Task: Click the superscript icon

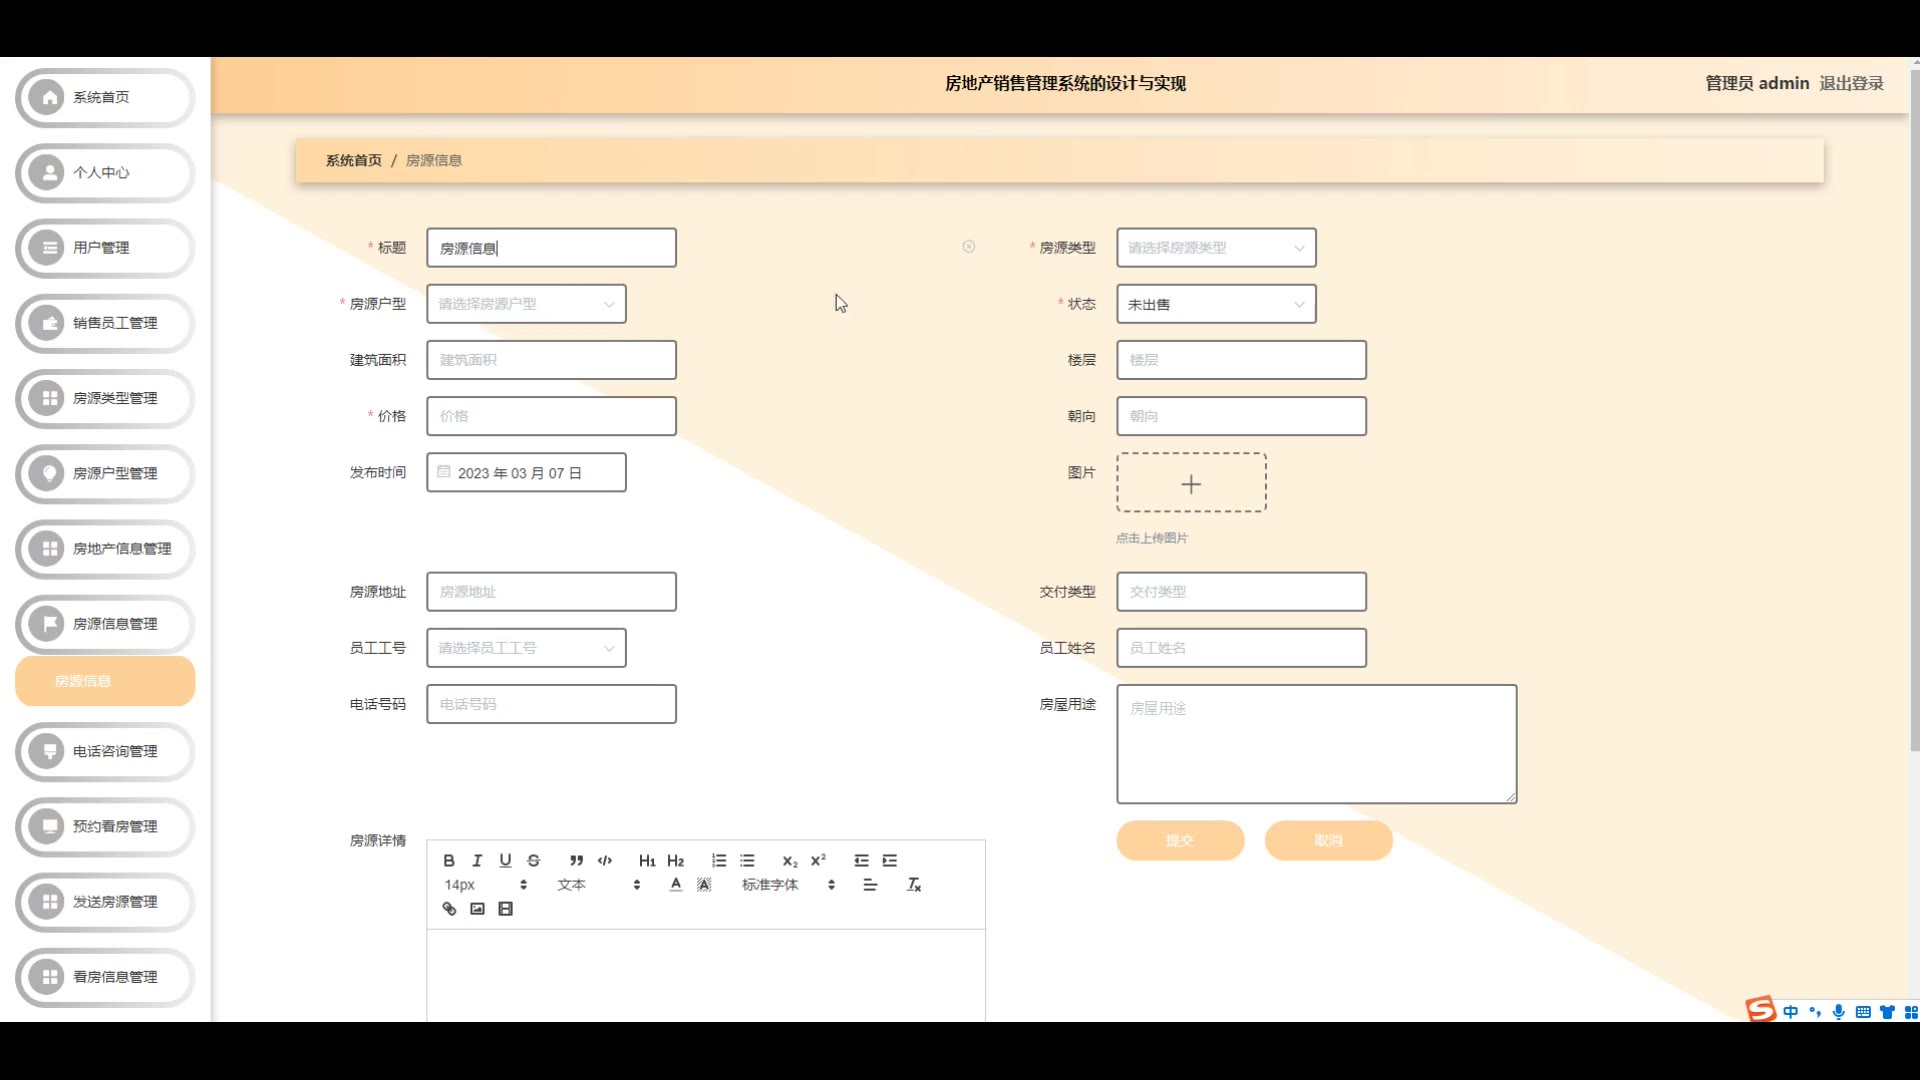Action: pos(818,860)
